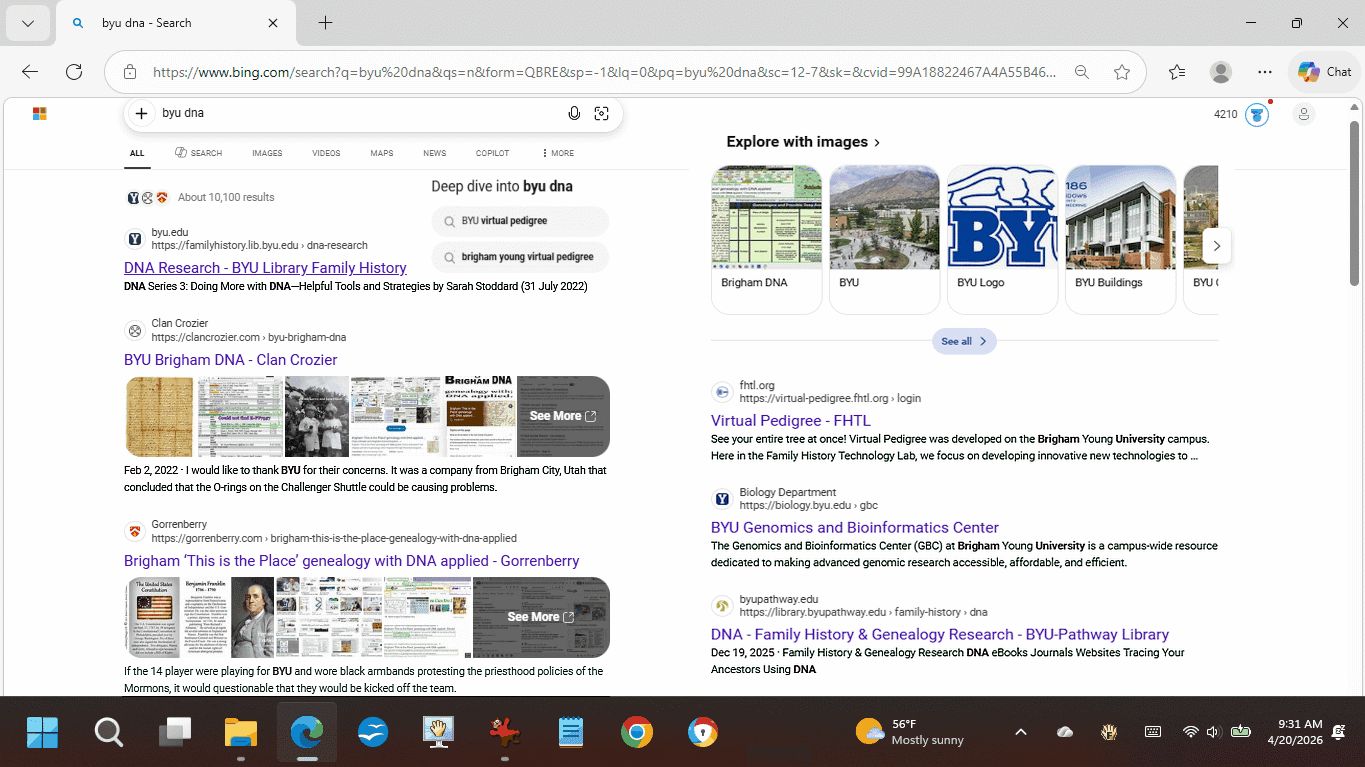Open visual search camera icon
The image size is (1365, 767).
click(601, 114)
